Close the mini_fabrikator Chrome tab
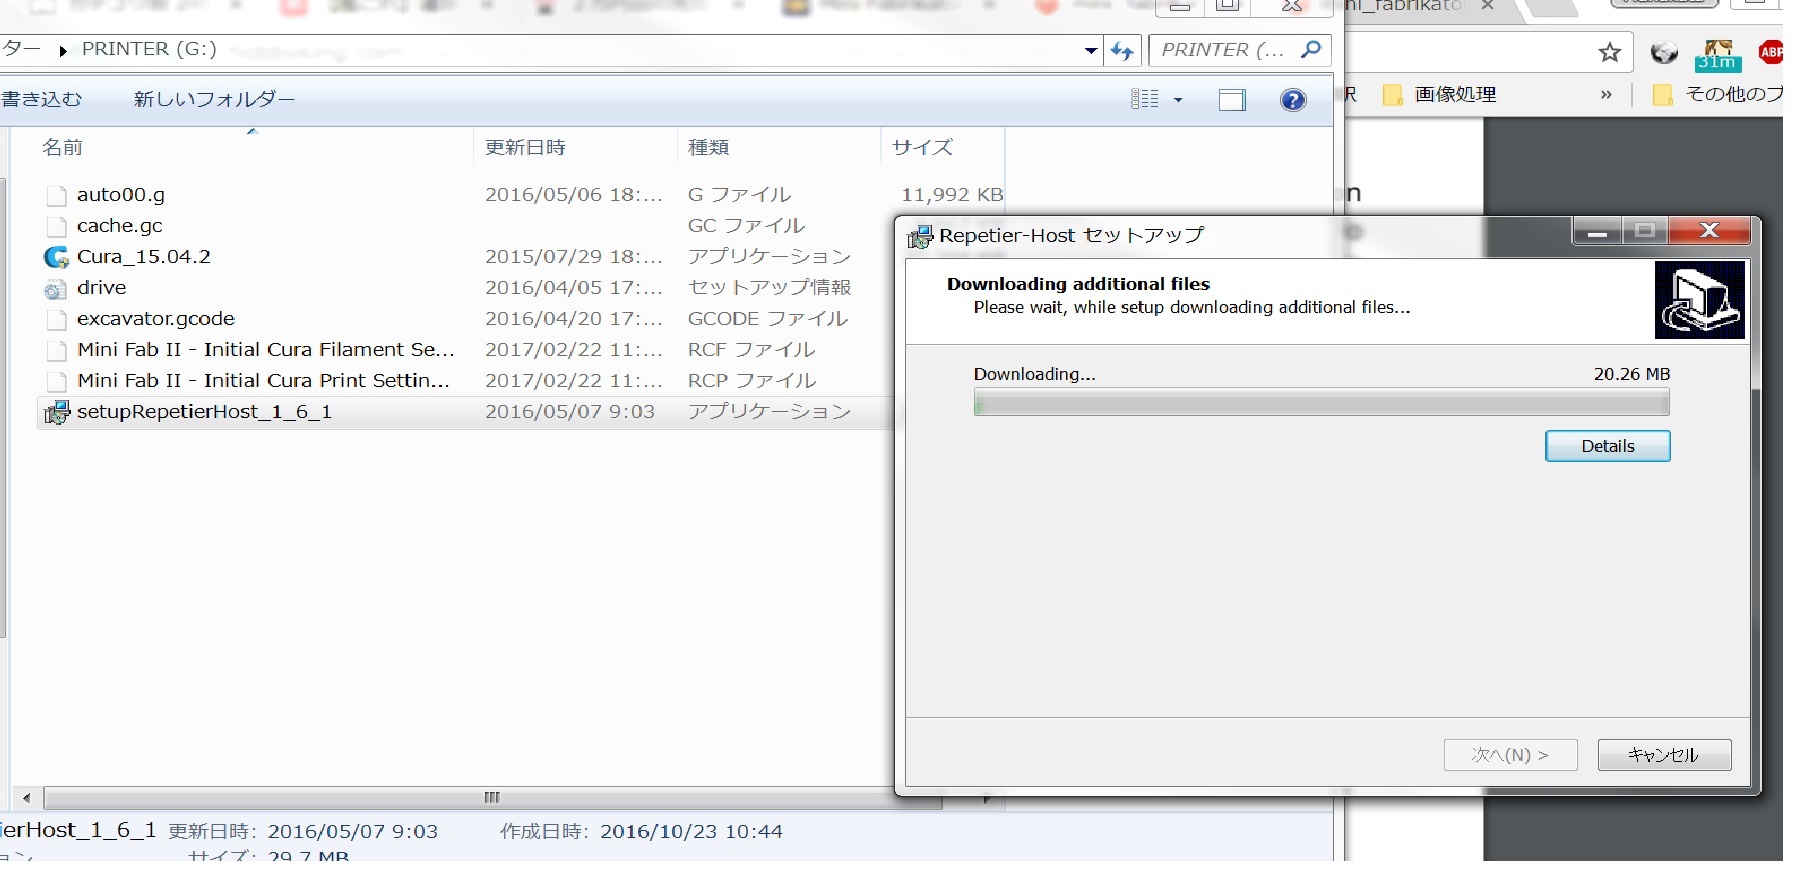 1487,6
